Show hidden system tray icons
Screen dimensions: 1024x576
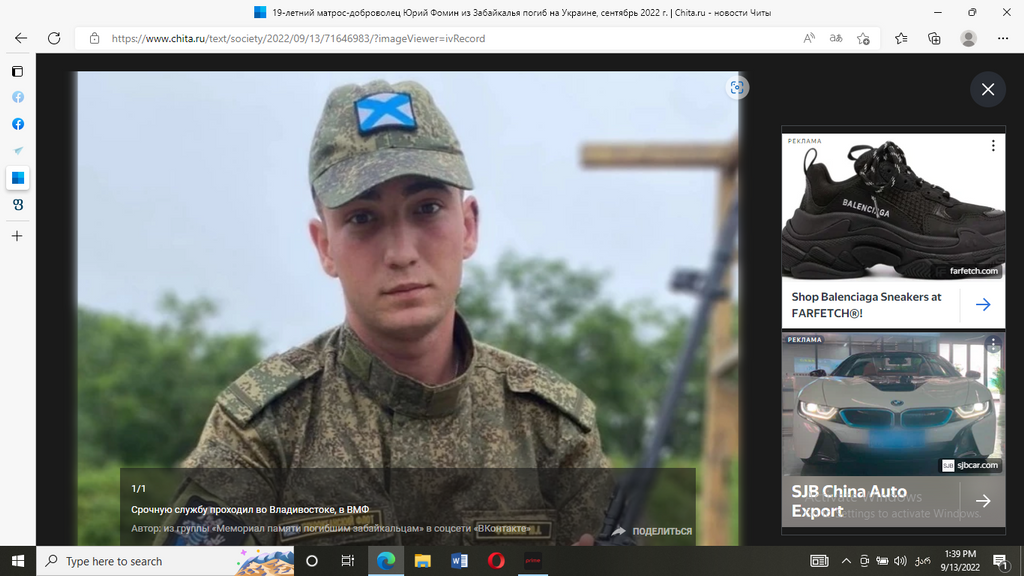pyautogui.click(x=846, y=561)
